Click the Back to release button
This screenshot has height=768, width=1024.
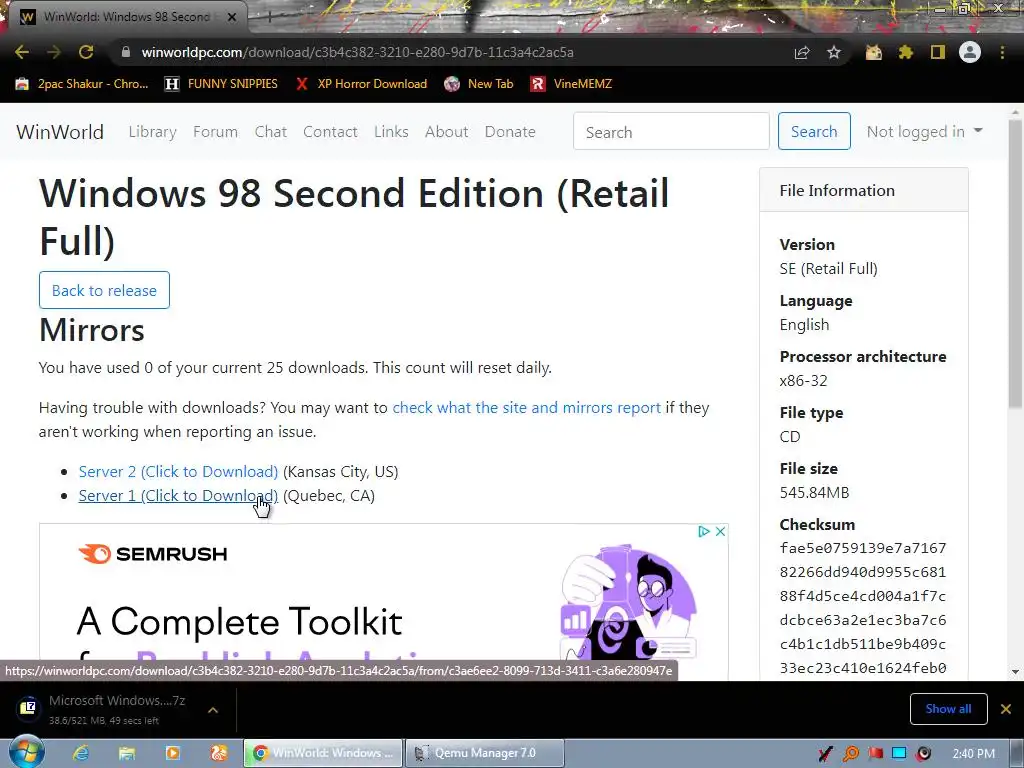pos(104,290)
